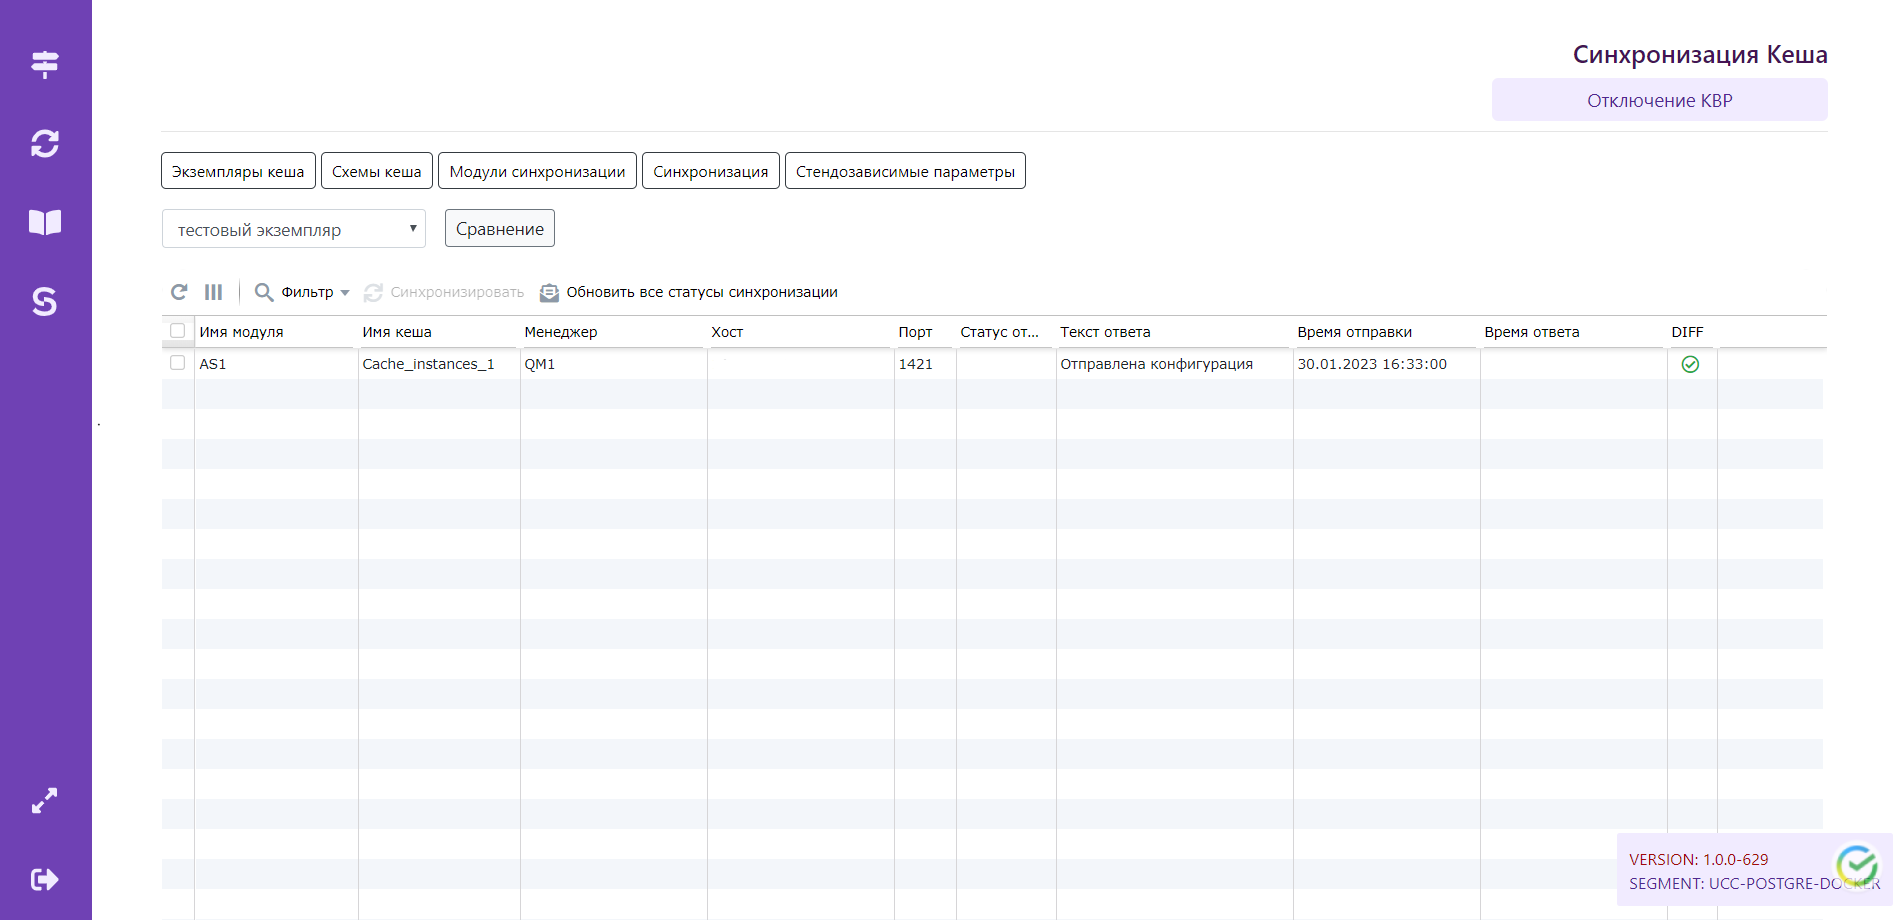Check the checkbox for the AS1 row

(178, 363)
